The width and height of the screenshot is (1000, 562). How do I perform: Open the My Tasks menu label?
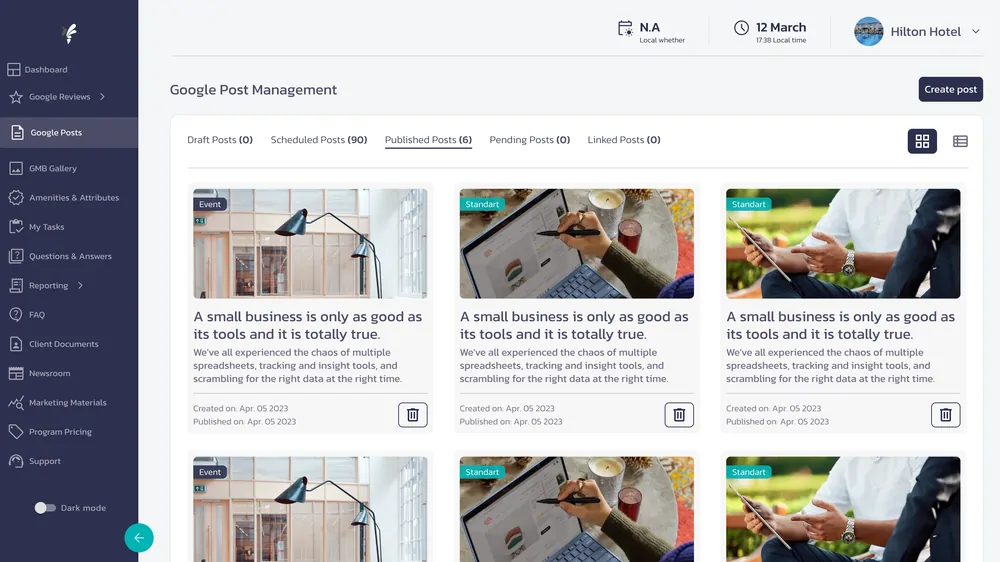(x=47, y=226)
